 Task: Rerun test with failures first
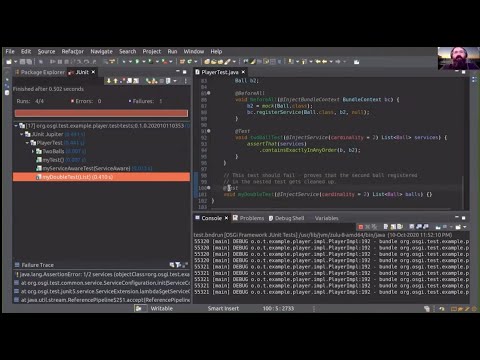coord(154,81)
